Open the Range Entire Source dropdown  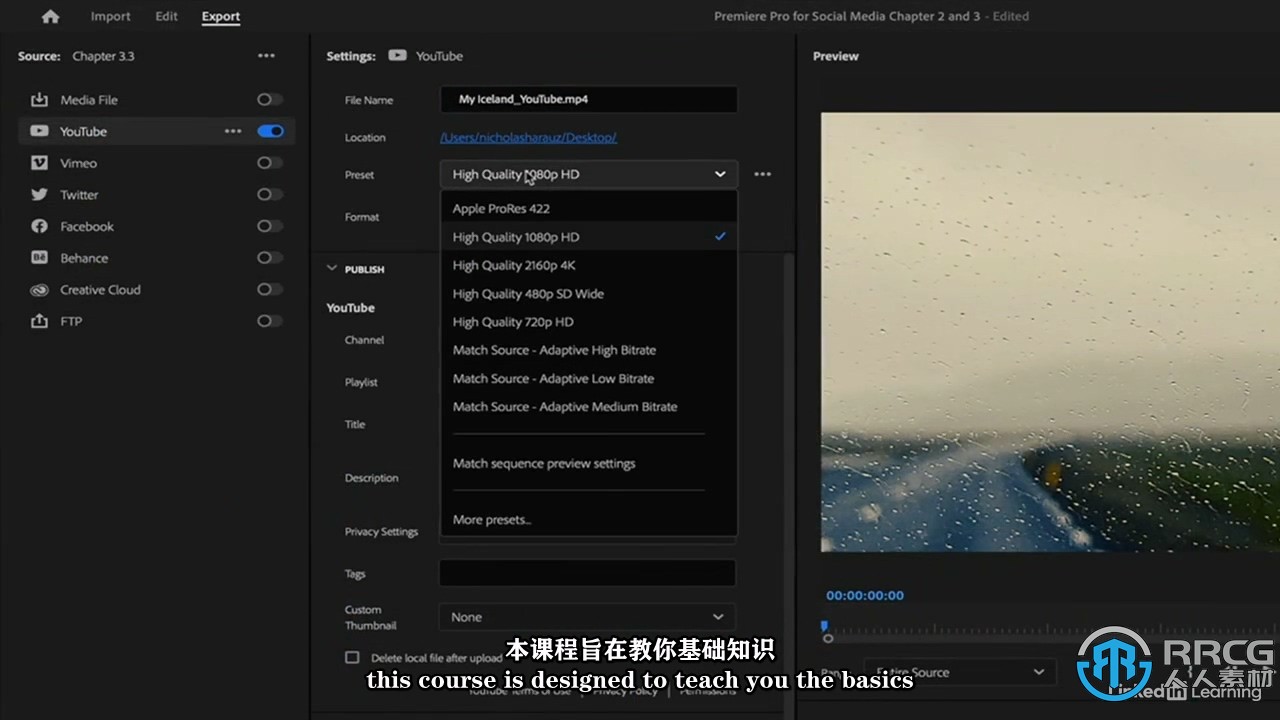pyautogui.click(x=959, y=672)
